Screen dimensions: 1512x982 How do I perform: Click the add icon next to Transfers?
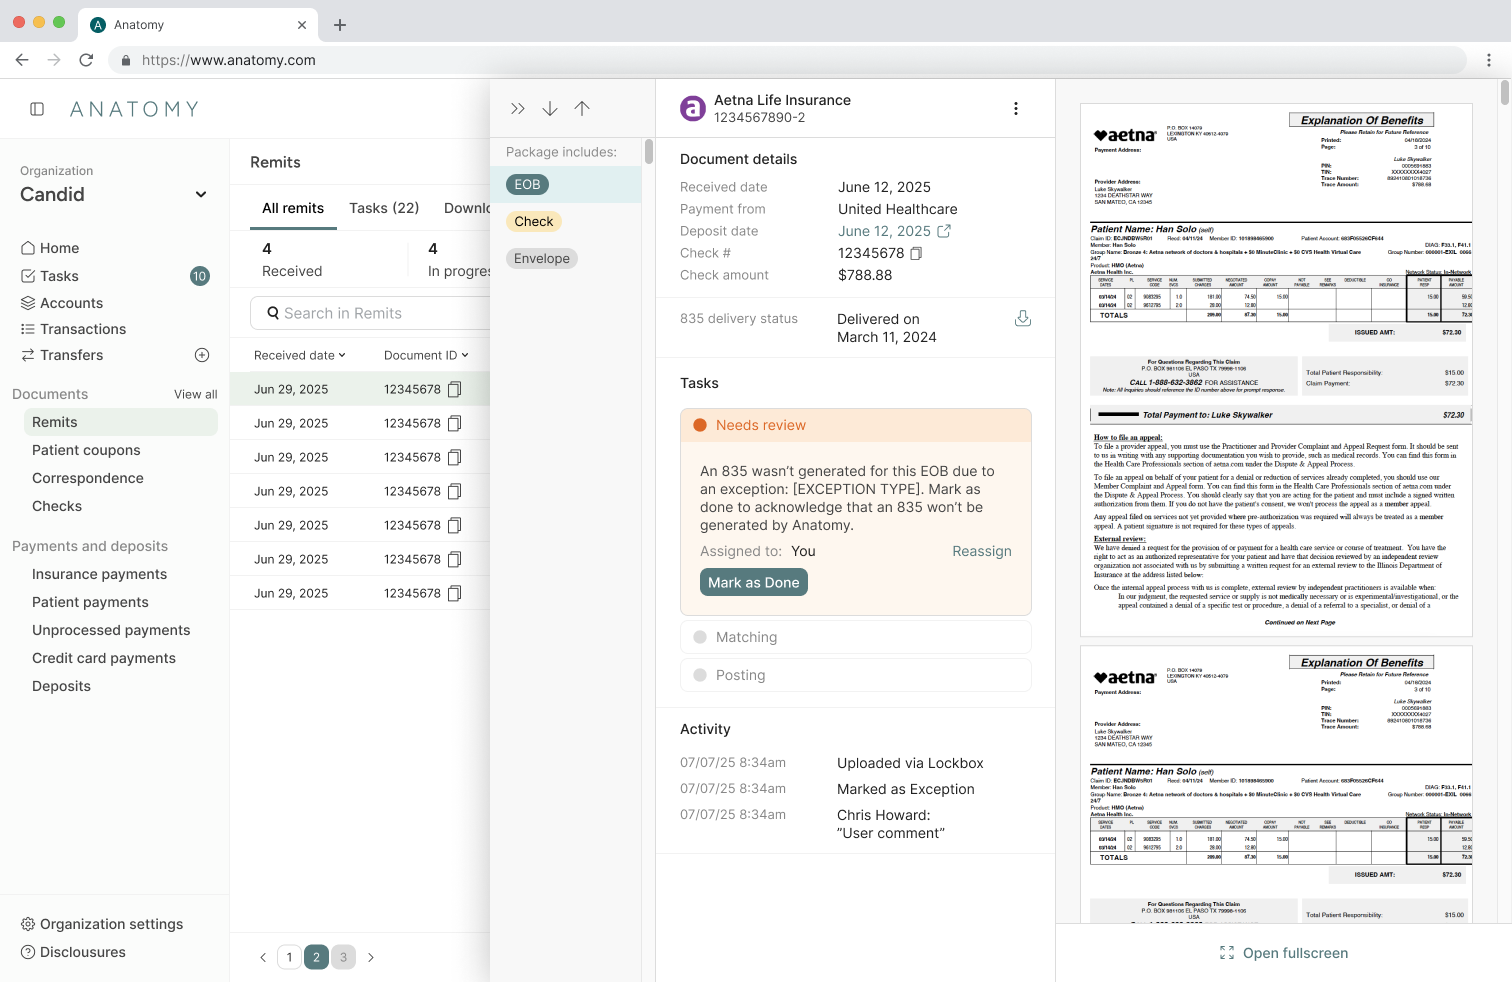tap(202, 355)
